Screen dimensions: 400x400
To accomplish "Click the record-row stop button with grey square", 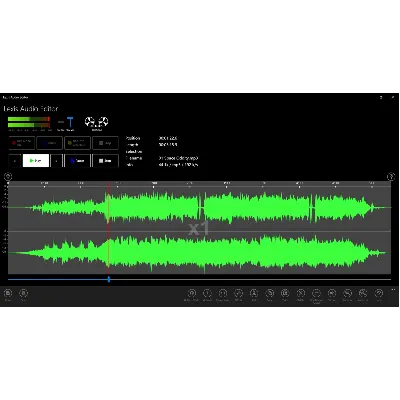I will [x=105, y=143].
